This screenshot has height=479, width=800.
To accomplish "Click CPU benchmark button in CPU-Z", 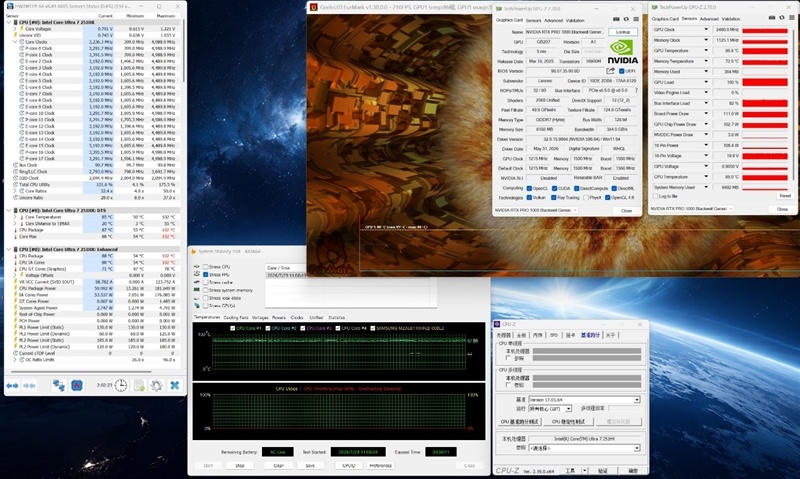I will click(x=520, y=422).
